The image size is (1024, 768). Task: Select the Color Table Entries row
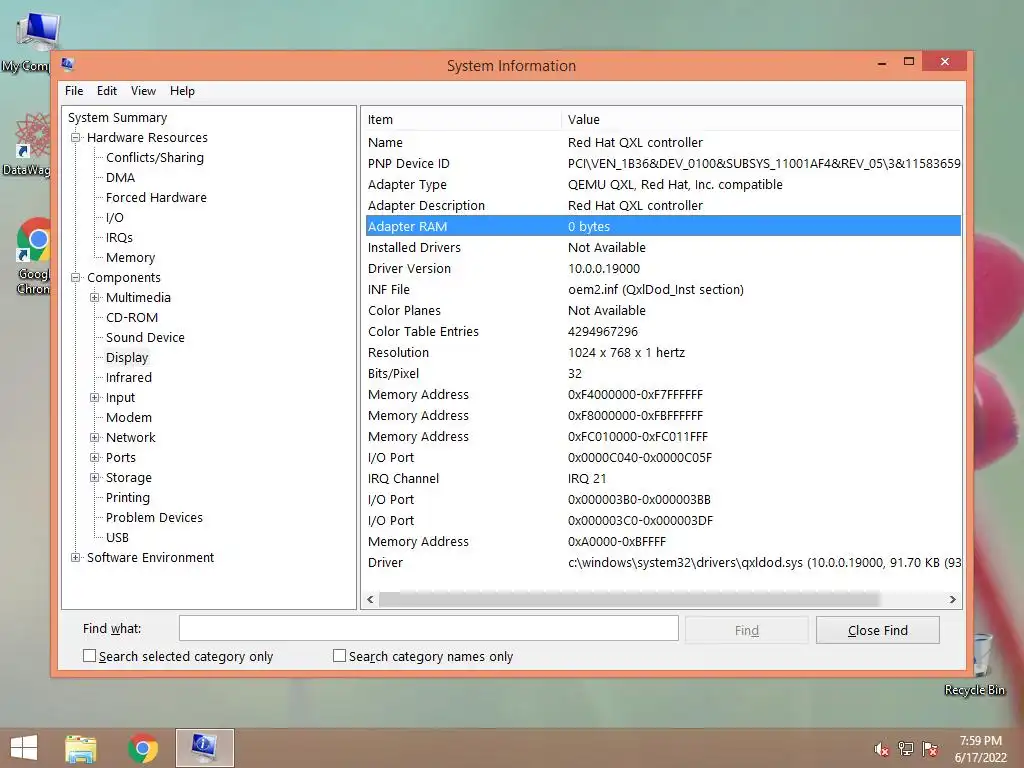pos(663,332)
